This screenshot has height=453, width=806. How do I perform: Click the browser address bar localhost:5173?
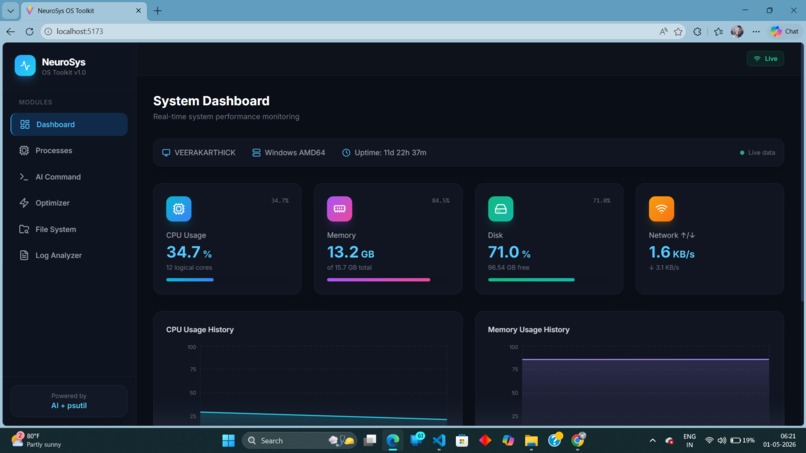pyautogui.click(x=350, y=31)
